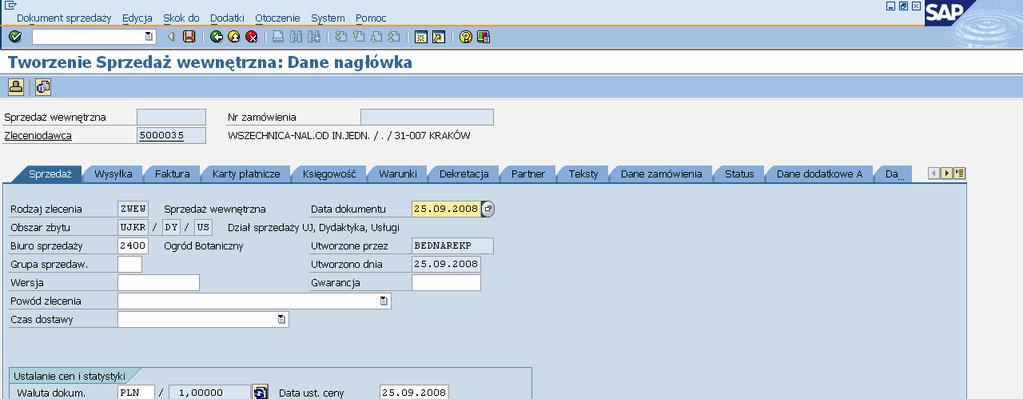
Task: Exit with the yellow up-arrow icon
Action: pos(234,37)
